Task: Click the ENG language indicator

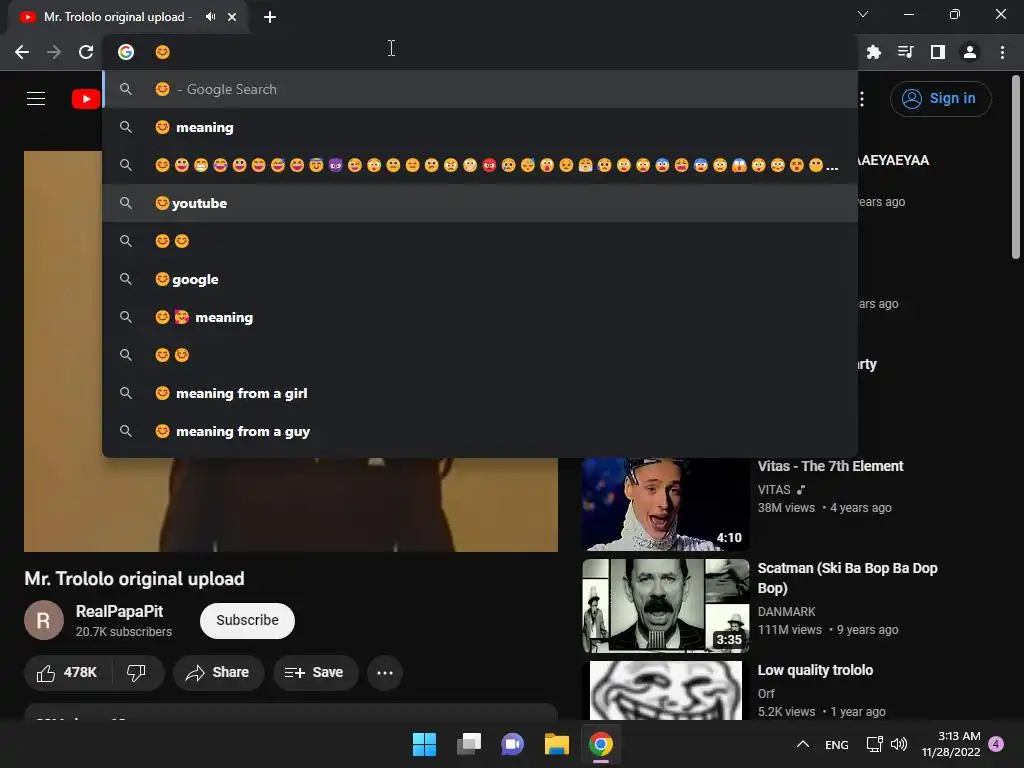Action: (x=837, y=744)
